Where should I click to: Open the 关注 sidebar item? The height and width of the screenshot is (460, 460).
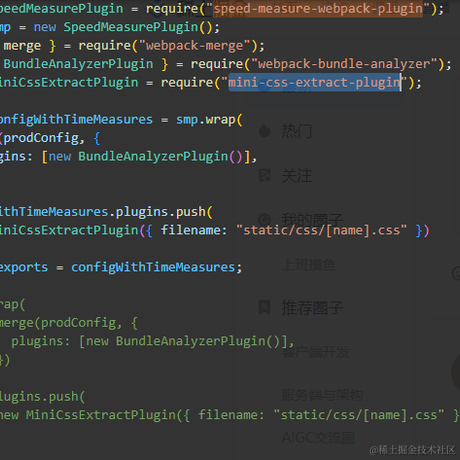(297, 176)
